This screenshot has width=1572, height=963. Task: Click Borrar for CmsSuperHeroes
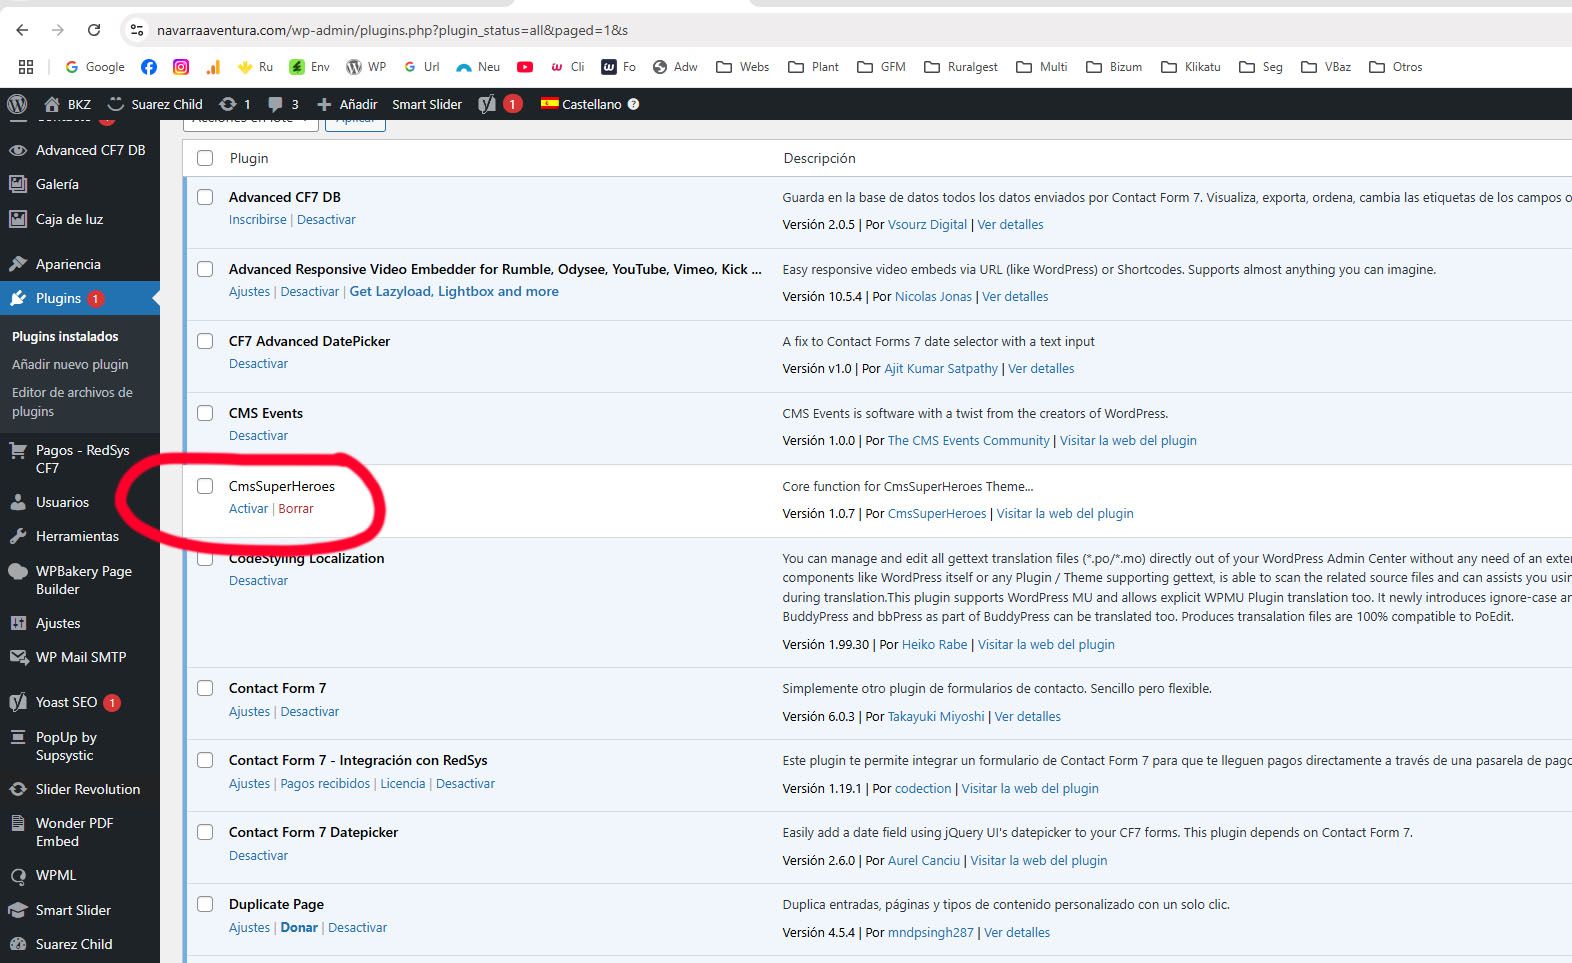296,509
